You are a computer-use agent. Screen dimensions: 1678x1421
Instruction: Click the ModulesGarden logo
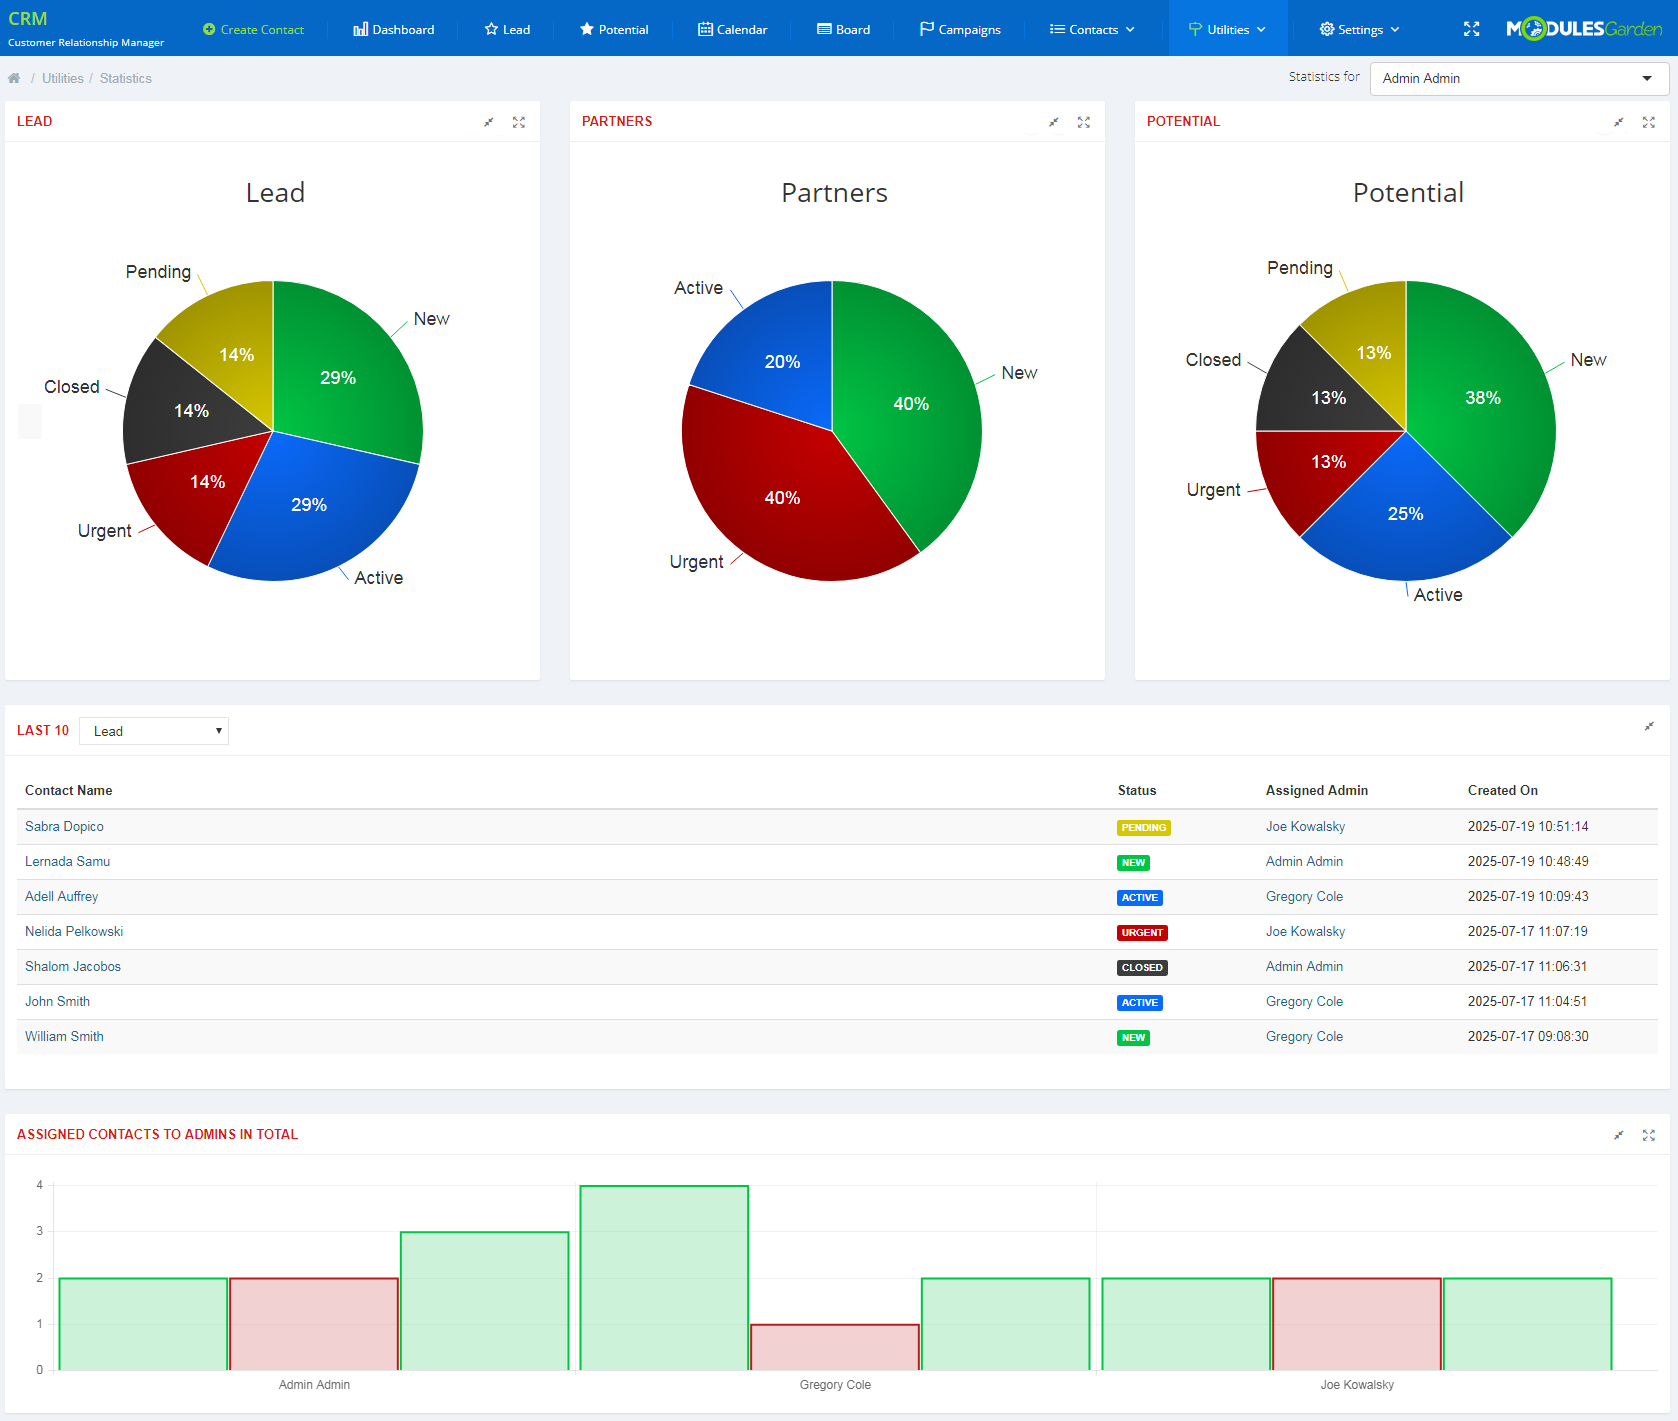pos(1583,28)
